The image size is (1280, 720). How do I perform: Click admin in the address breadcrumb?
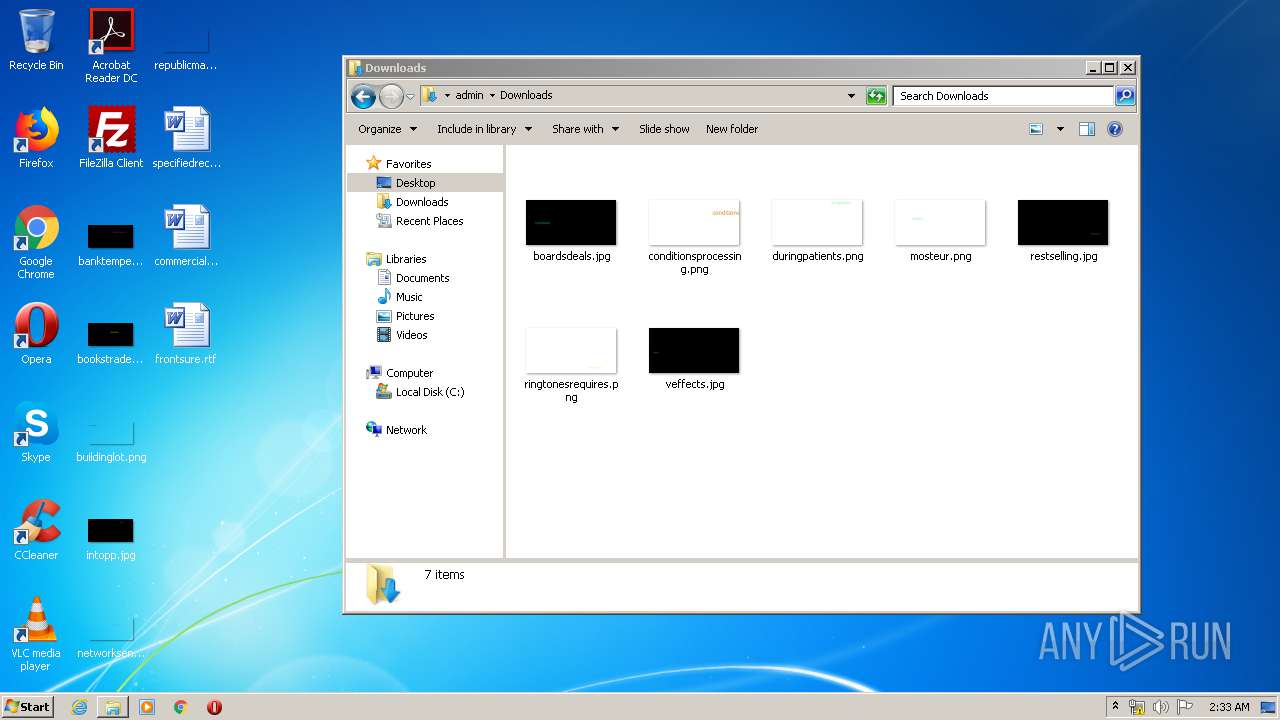[469, 96]
